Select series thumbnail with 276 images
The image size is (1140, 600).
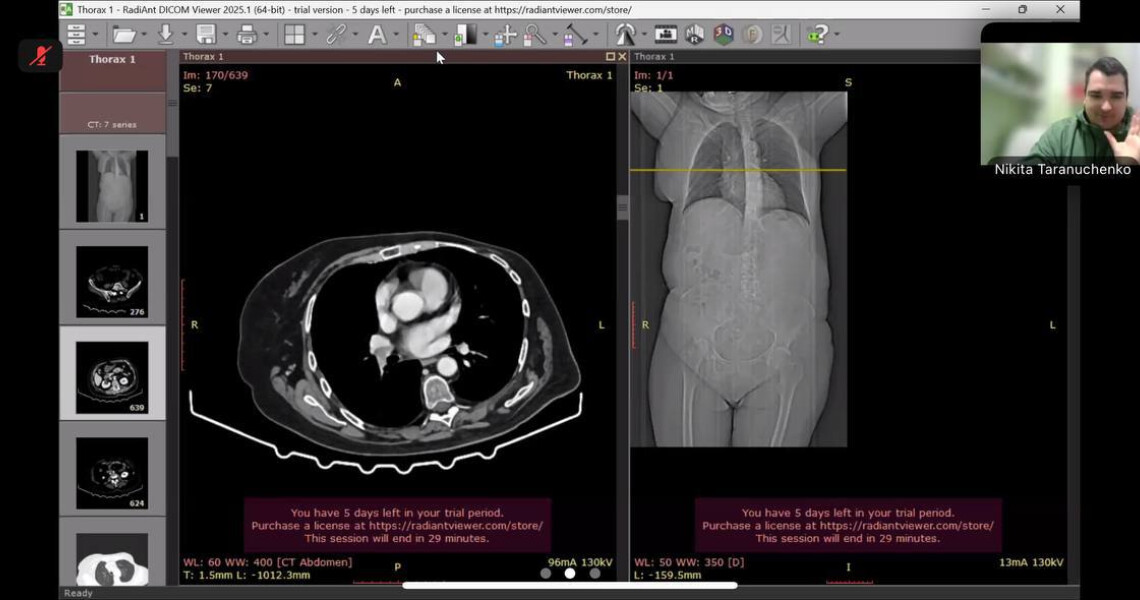(x=112, y=282)
